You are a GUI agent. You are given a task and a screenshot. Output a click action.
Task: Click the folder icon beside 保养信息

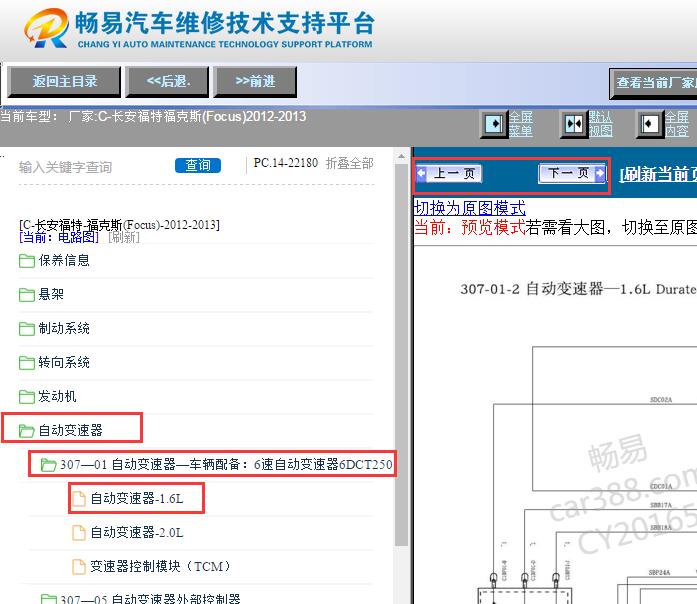coord(27,261)
